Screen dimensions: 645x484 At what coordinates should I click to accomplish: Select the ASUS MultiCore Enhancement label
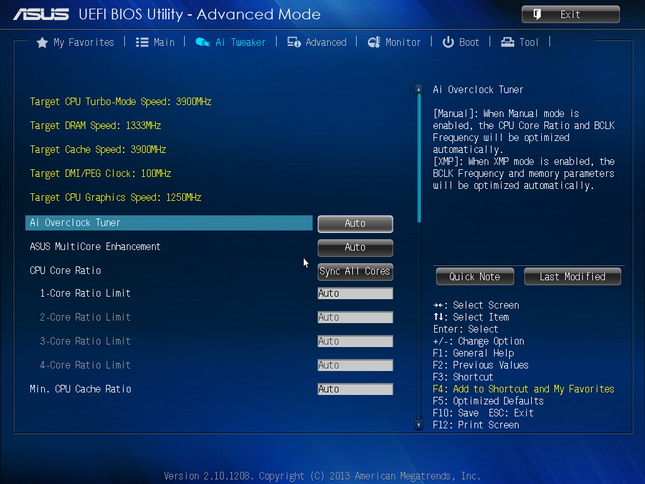(95, 247)
